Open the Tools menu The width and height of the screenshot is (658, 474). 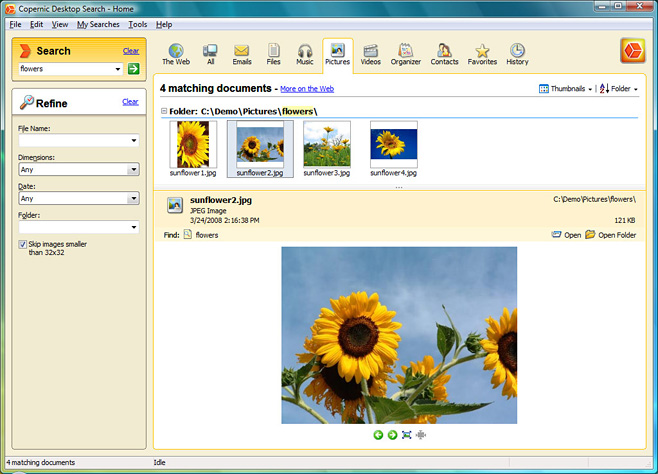point(138,24)
